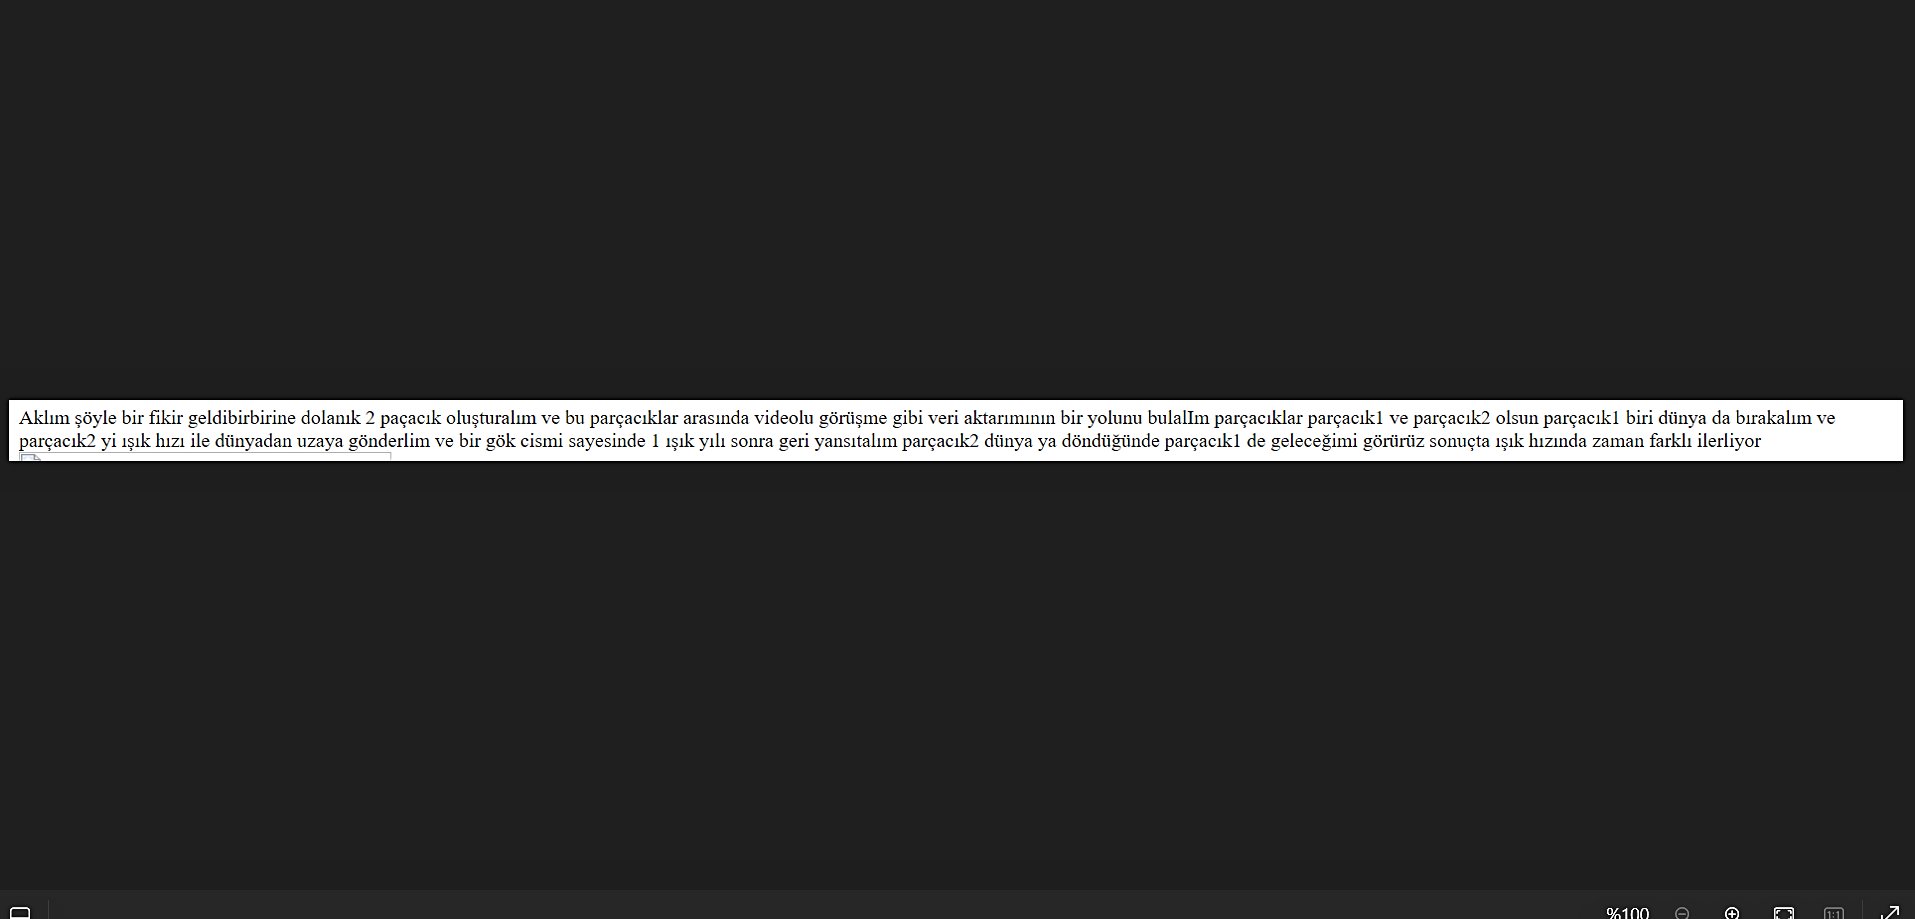Click the word "bırakalım" in the first line
1915x919 pixels.
pyautogui.click(x=1773, y=418)
